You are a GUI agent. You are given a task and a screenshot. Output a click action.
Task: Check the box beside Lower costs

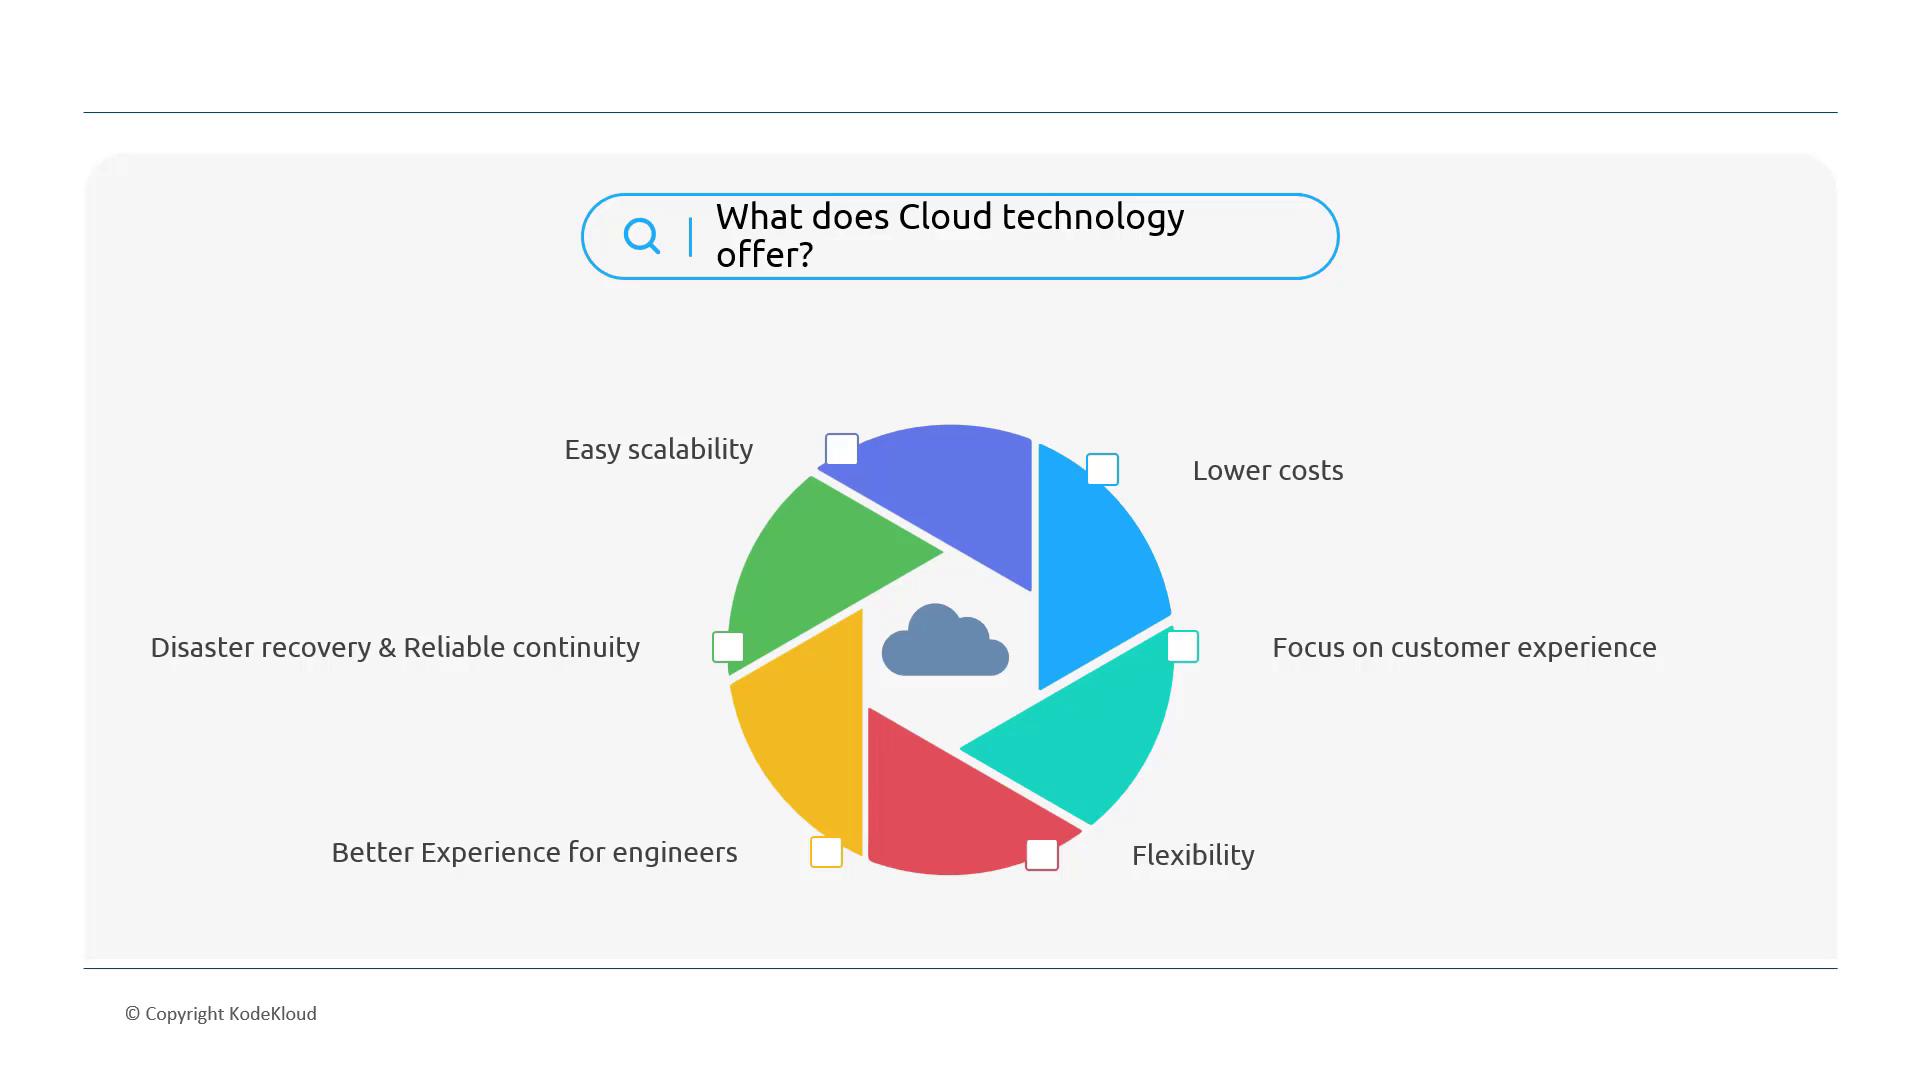(x=1102, y=469)
